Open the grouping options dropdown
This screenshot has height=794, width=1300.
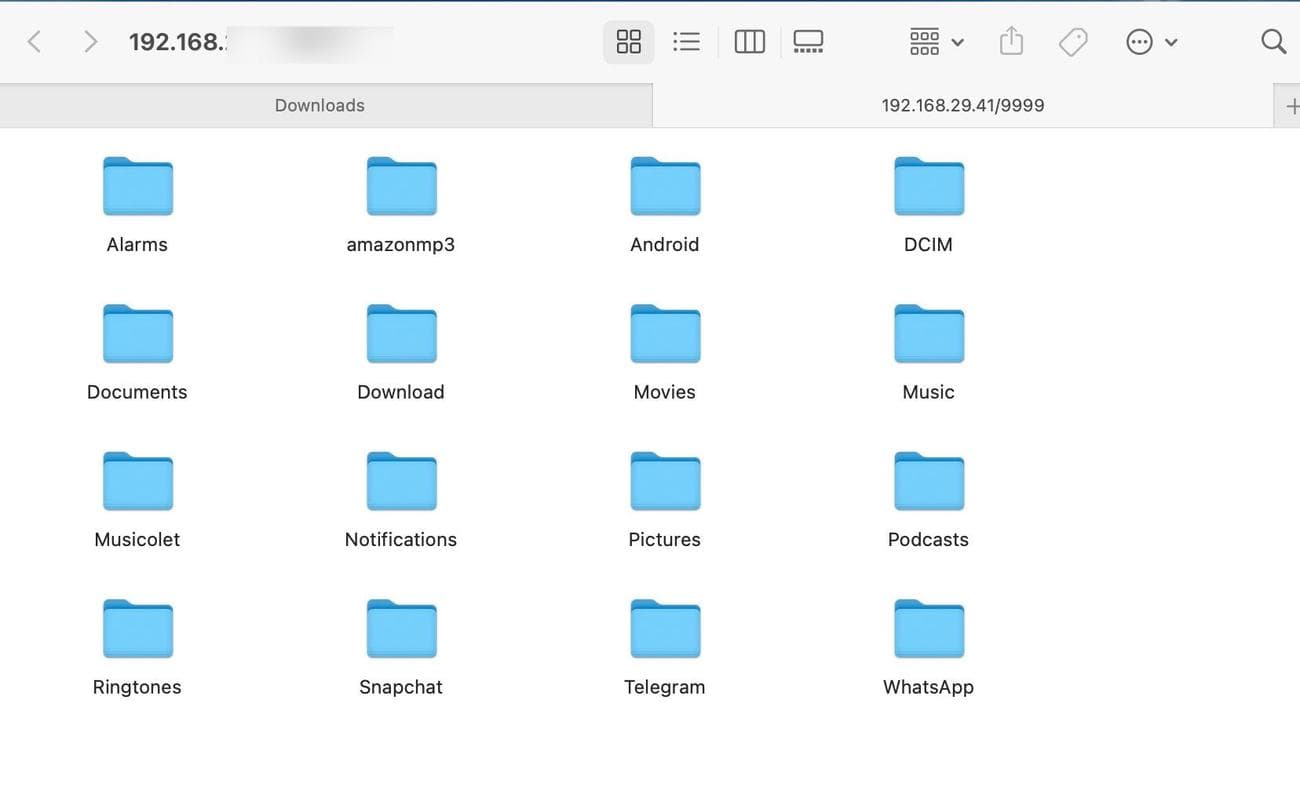pyautogui.click(x=933, y=41)
